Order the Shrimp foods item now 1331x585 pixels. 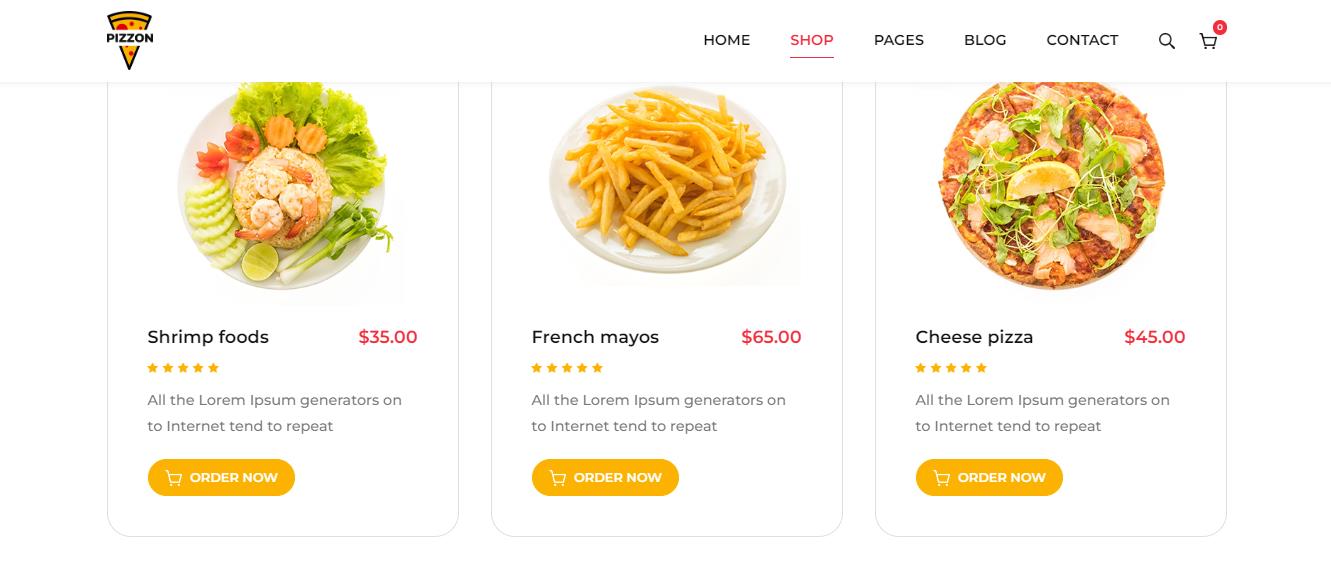click(221, 477)
